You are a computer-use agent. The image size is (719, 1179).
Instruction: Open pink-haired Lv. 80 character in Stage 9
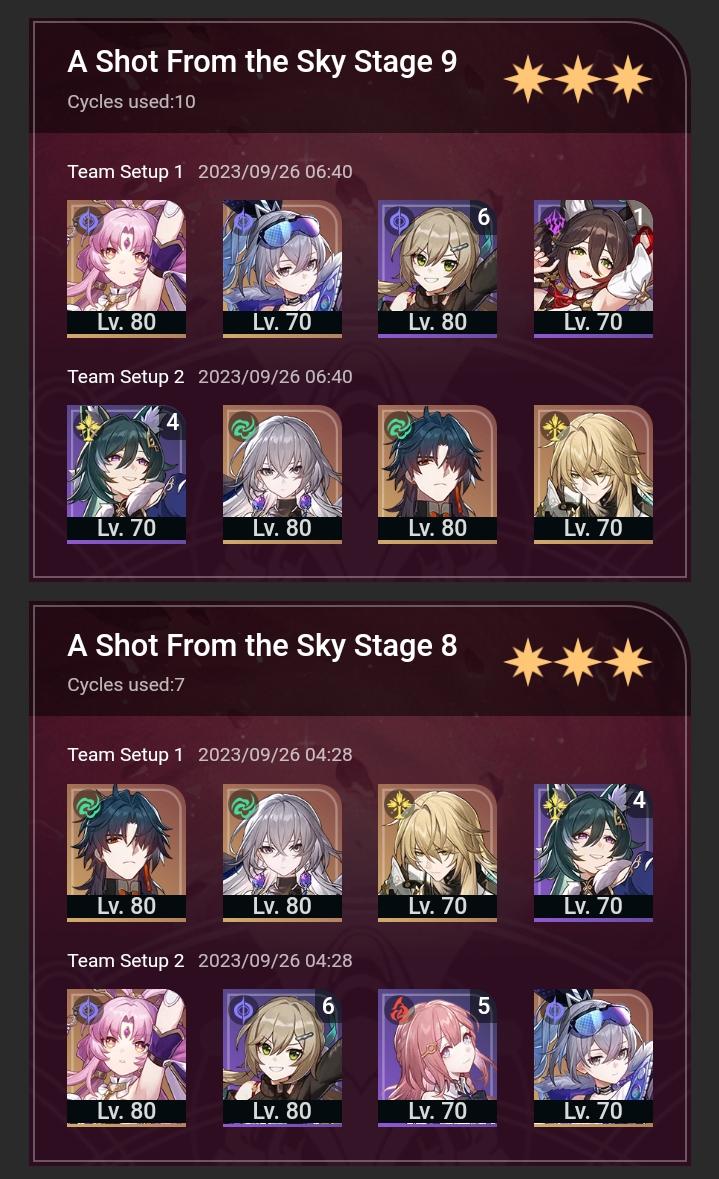(126, 268)
